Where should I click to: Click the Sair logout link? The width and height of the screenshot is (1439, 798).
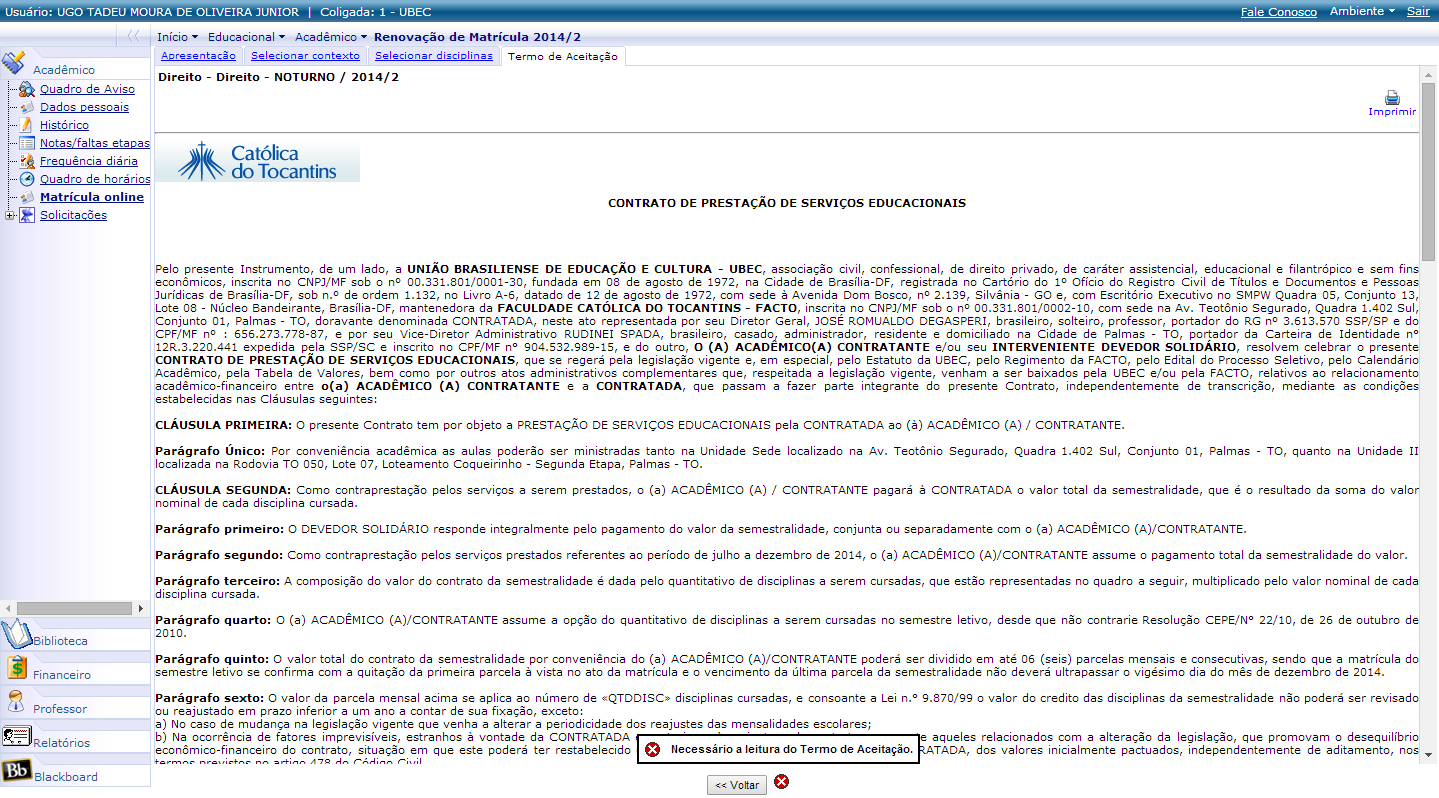pyautogui.click(x=1418, y=11)
